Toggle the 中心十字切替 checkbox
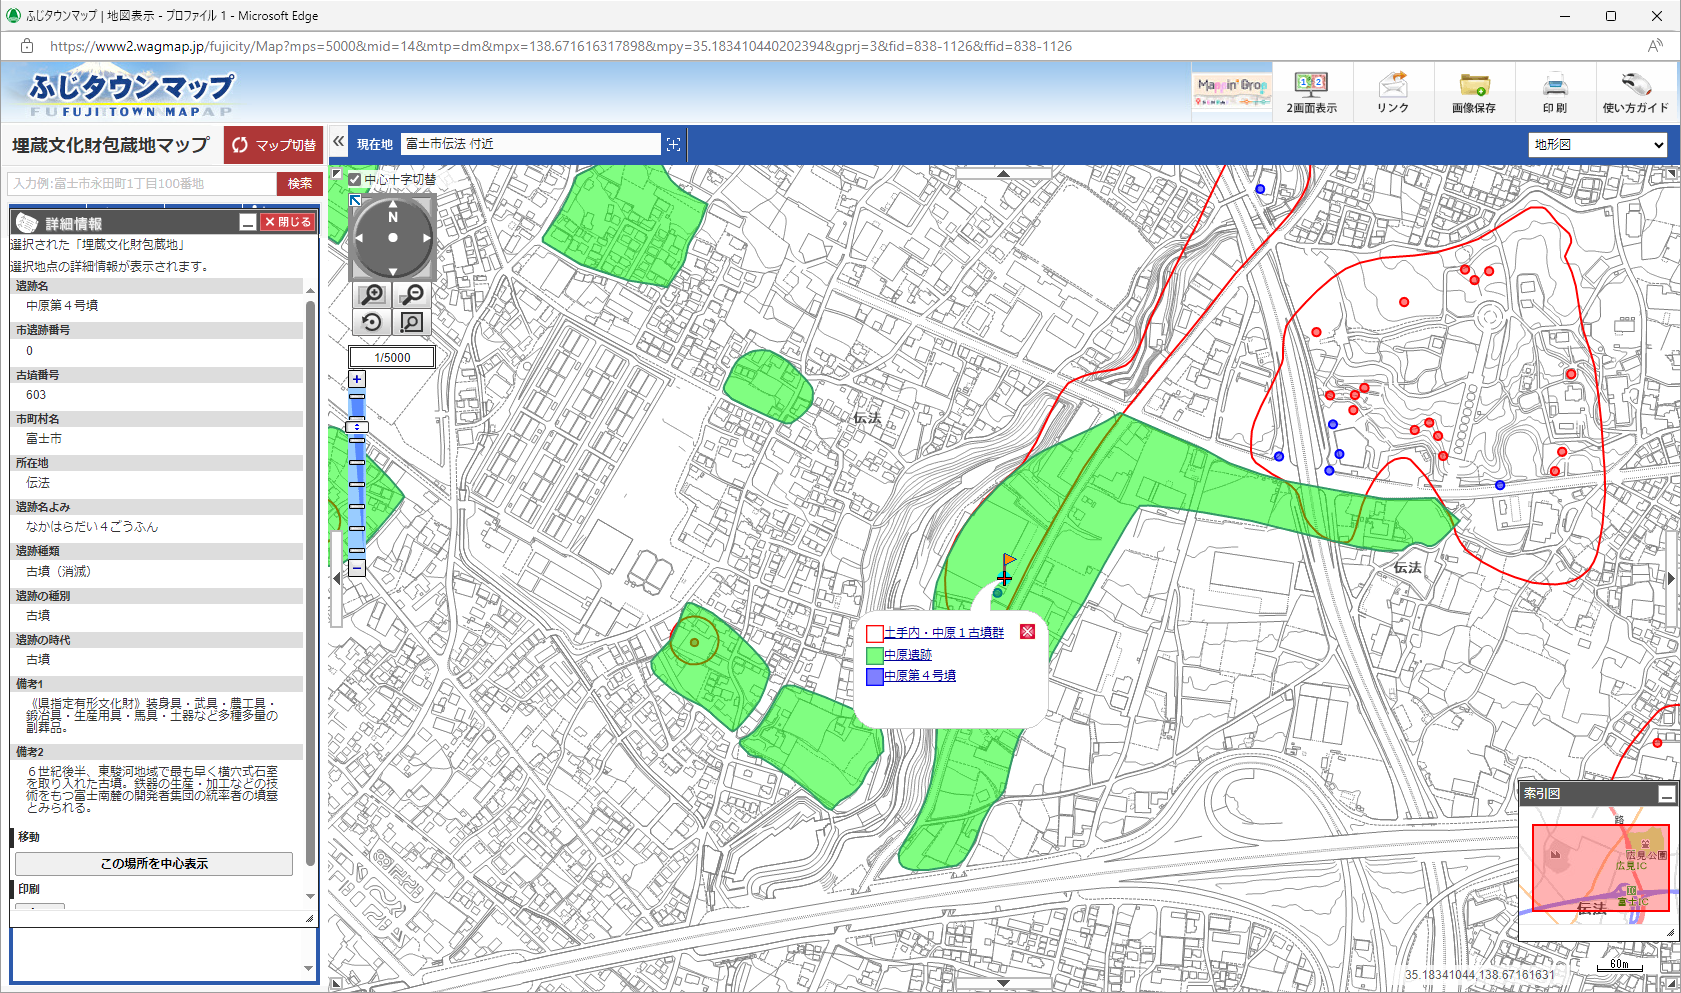Image resolution: width=1681 pixels, height=993 pixels. (355, 180)
